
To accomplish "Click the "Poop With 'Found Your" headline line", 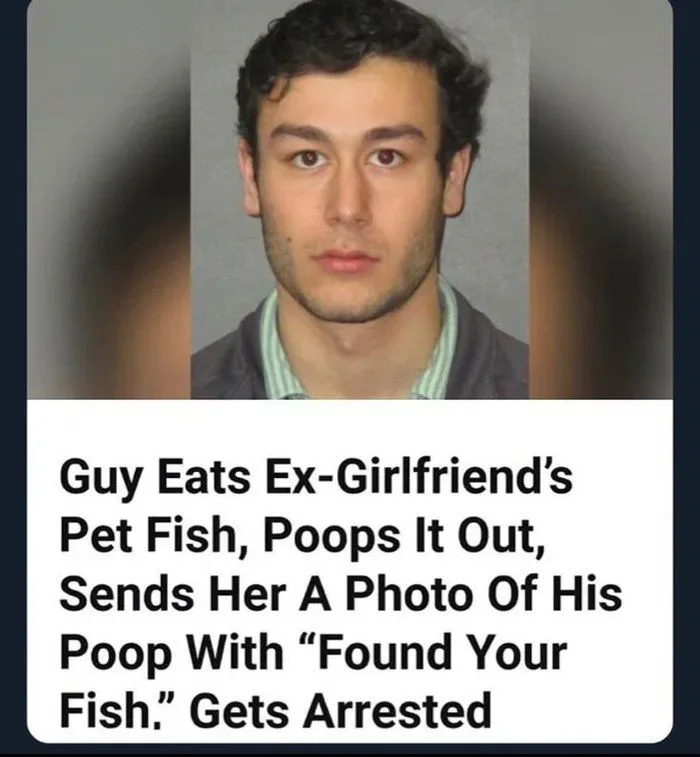I will (x=313, y=653).
